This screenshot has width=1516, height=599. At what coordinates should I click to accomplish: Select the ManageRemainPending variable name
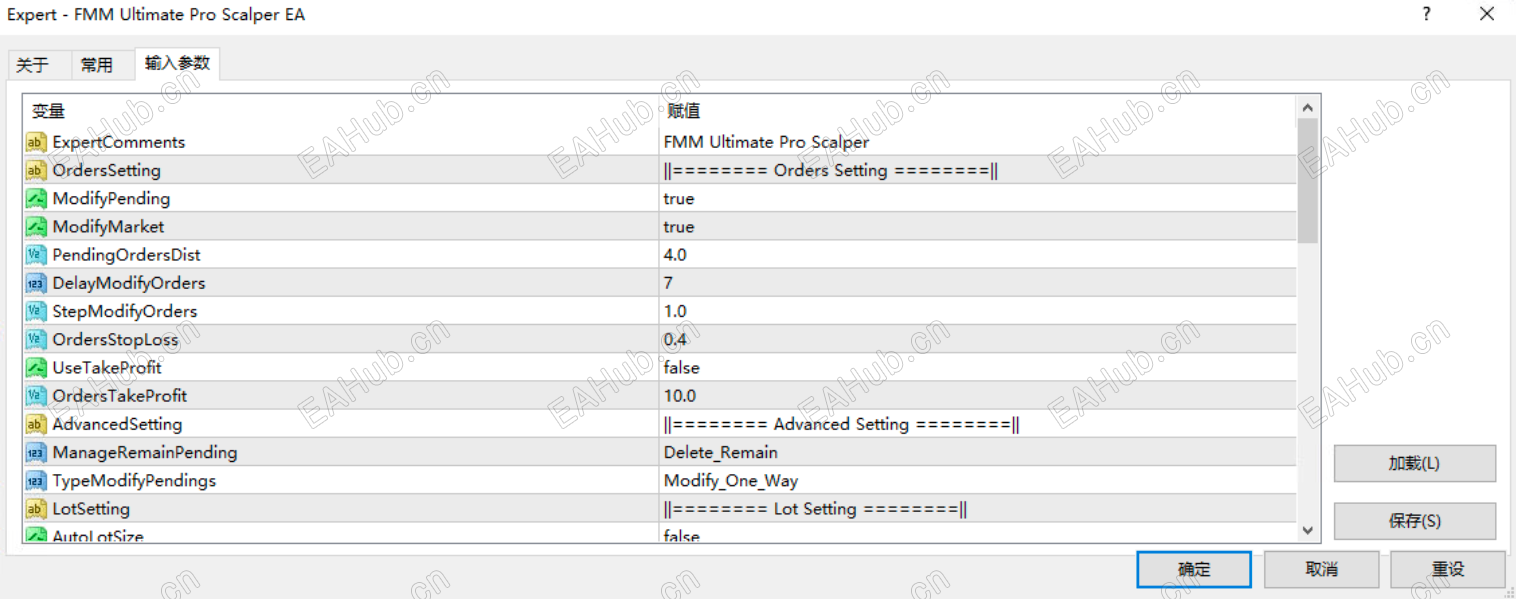pyautogui.click(x=145, y=452)
